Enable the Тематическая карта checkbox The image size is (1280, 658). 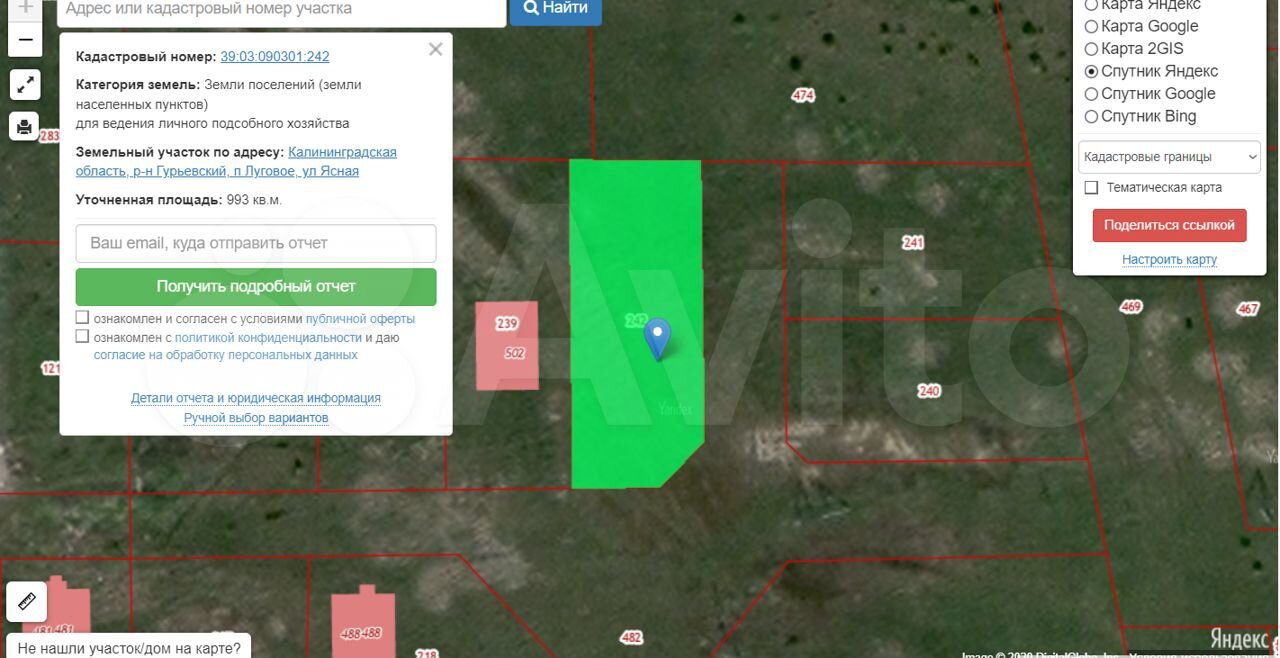pos(1091,188)
